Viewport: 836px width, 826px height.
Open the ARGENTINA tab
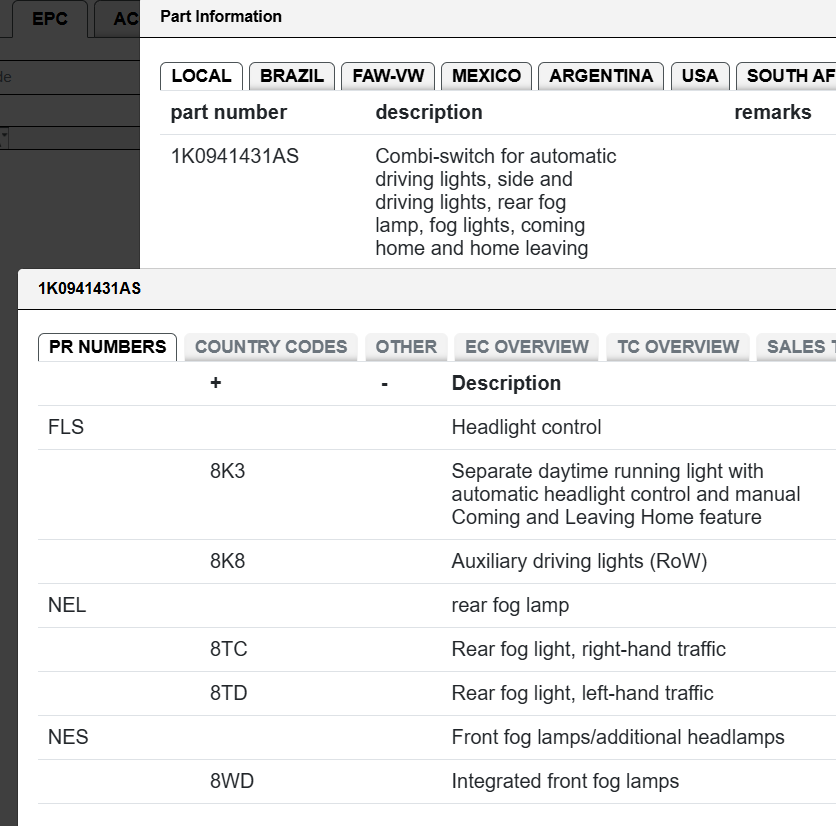pos(601,76)
